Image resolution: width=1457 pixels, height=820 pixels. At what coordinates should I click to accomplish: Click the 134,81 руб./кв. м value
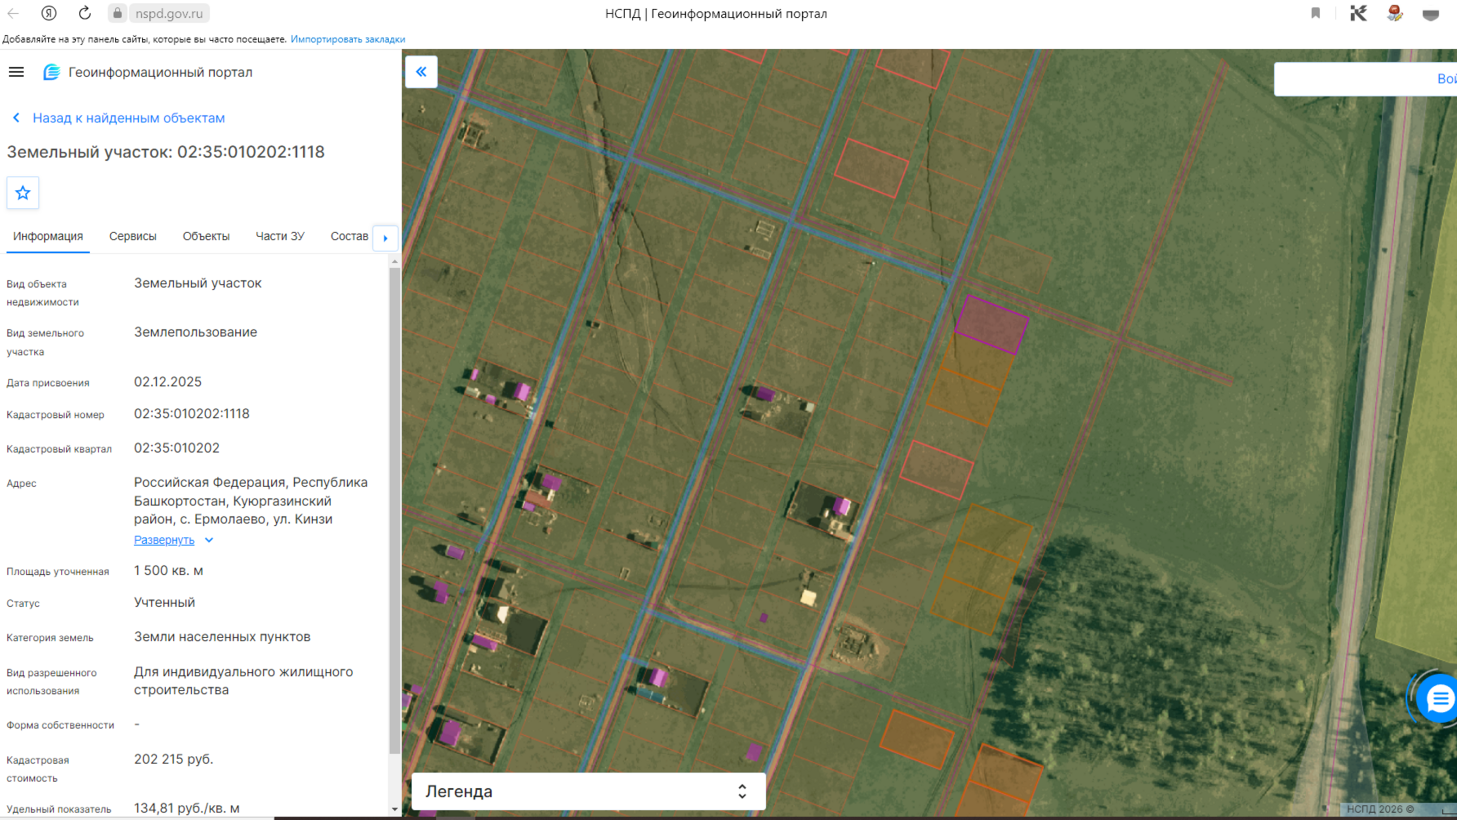point(187,808)
